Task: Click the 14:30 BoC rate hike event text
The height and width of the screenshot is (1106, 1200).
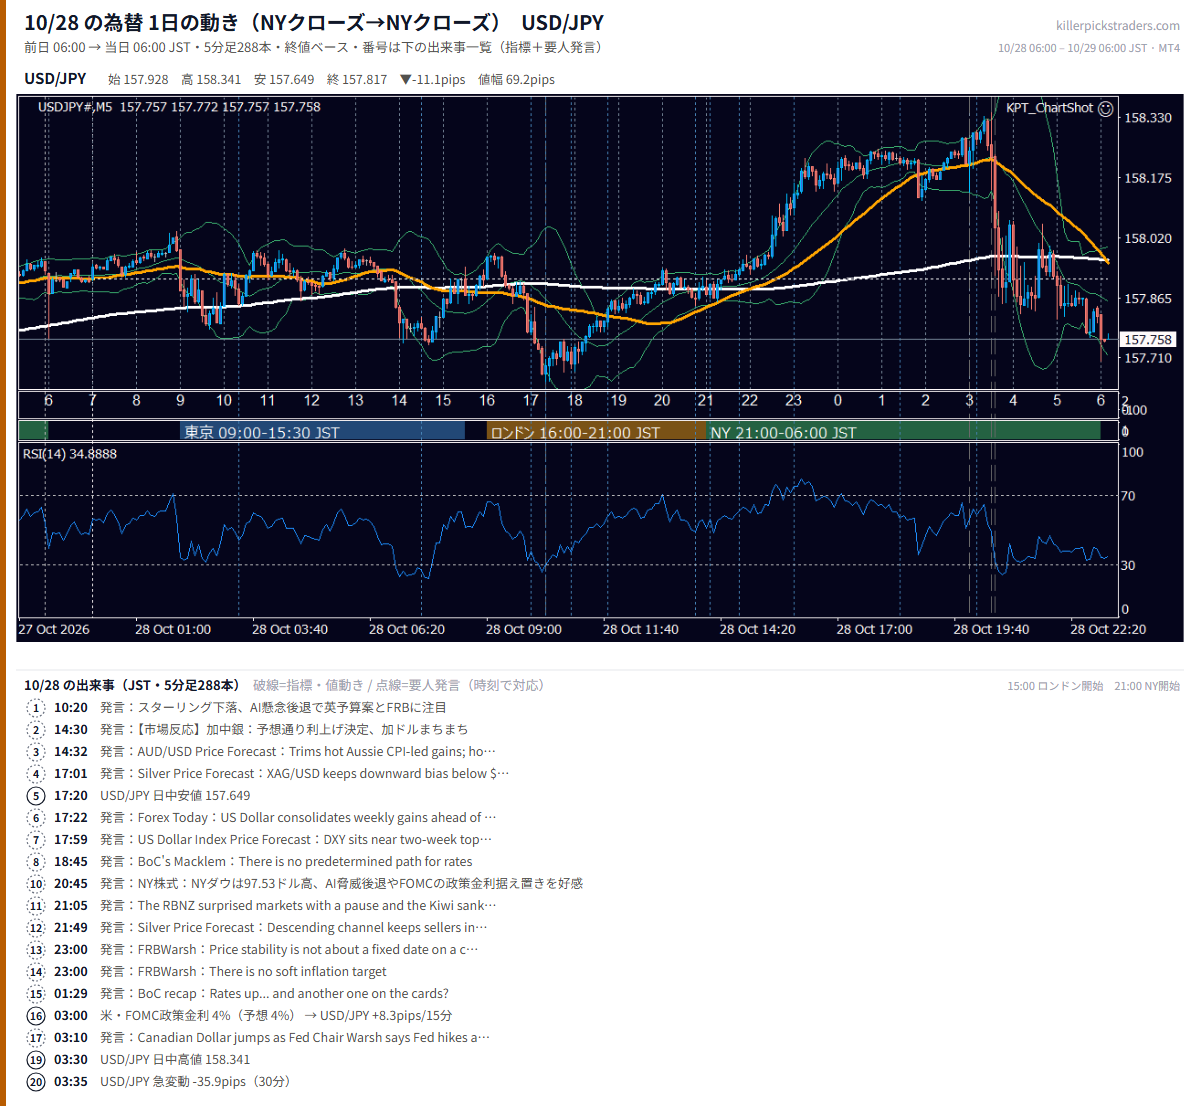Action: coord(284,730)
